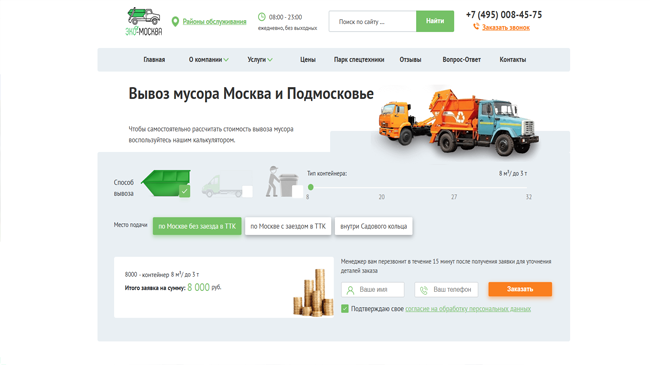
Task: Click the clock working hours icon
Action: tap(262, 17)
